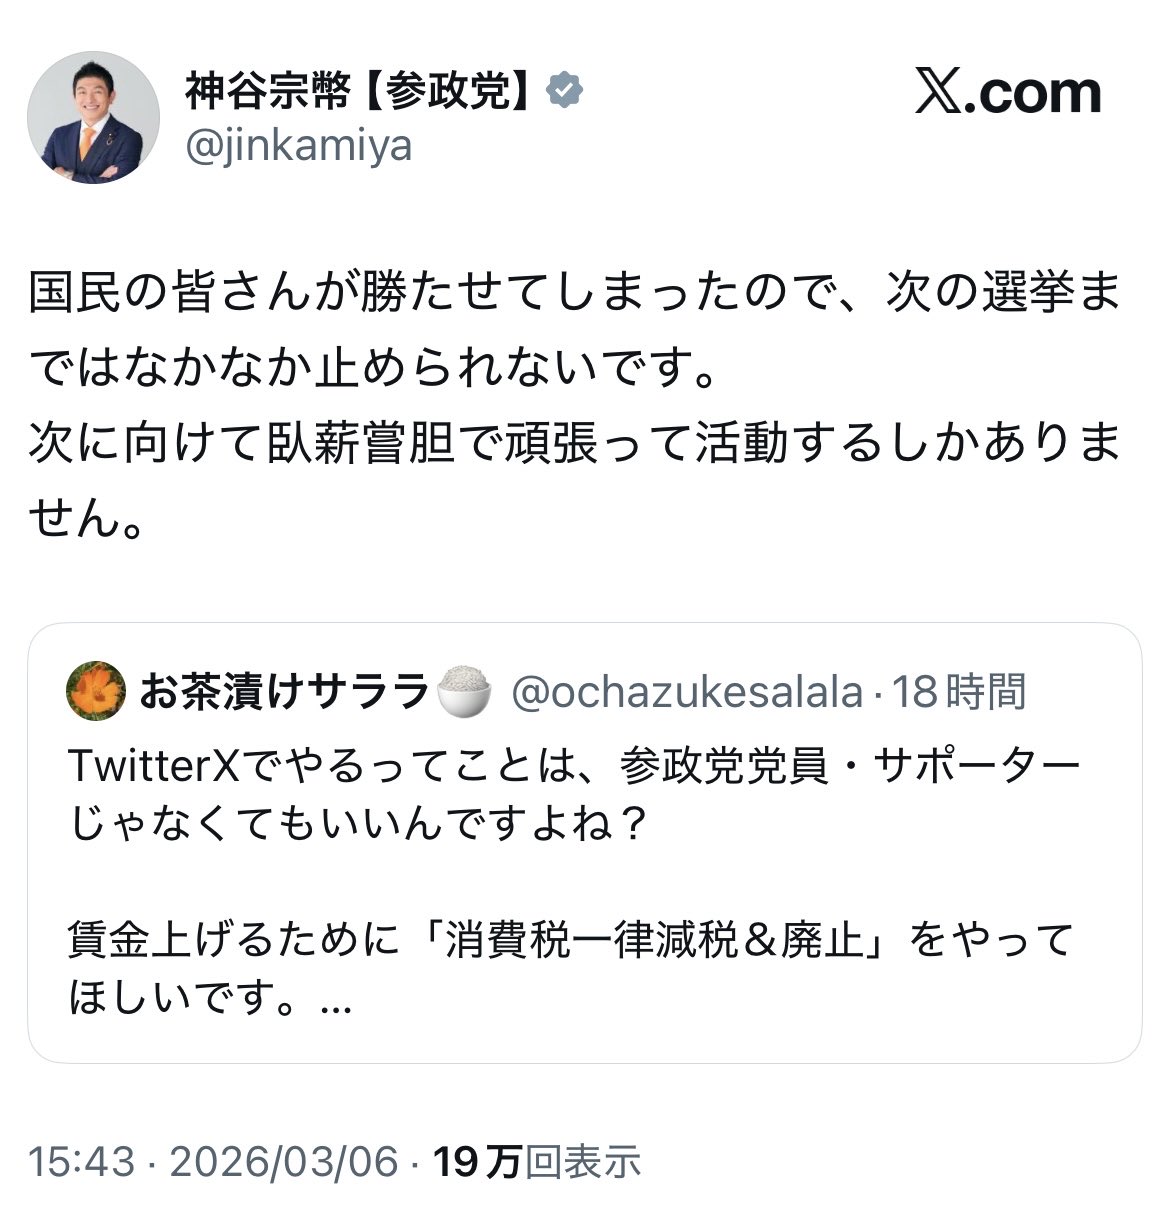Open 神谷宗幣's profile avatar photo

click(94, 118)
